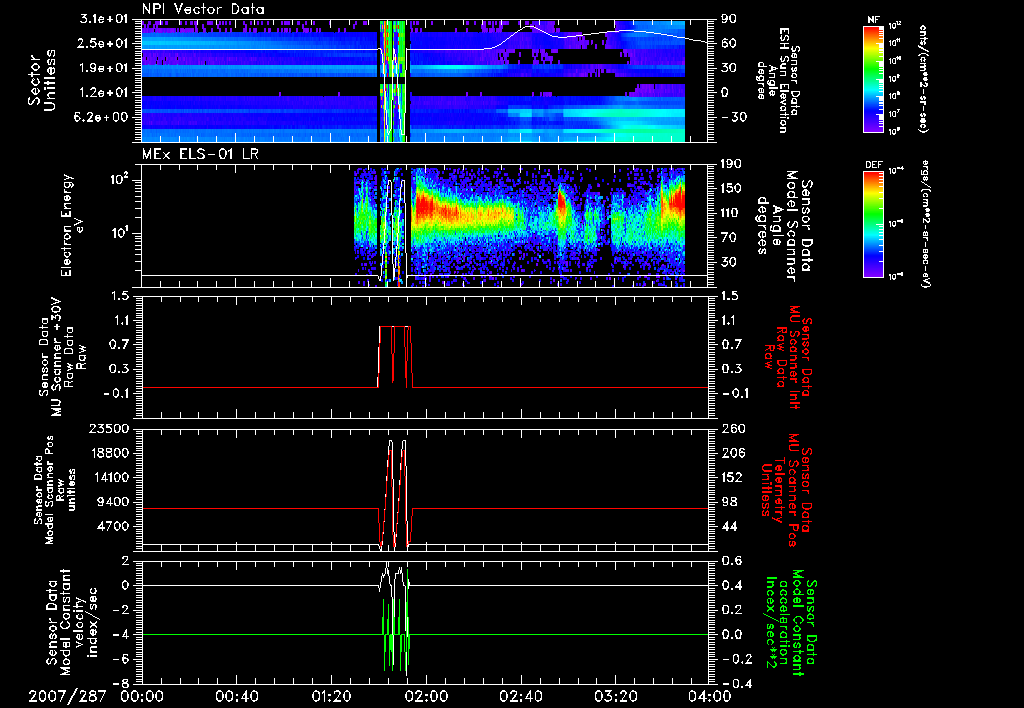Click the '110' scanner angle tick value
The image size is (1024, 708).
click(731, 213)
